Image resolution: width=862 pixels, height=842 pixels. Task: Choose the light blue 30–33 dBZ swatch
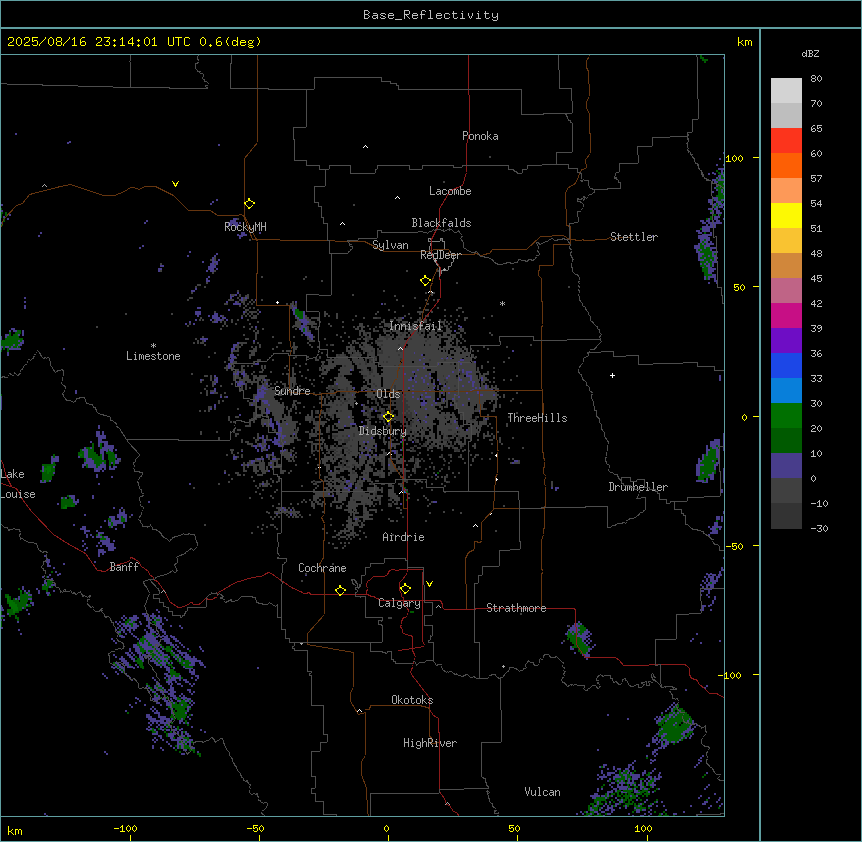[786, 391]
